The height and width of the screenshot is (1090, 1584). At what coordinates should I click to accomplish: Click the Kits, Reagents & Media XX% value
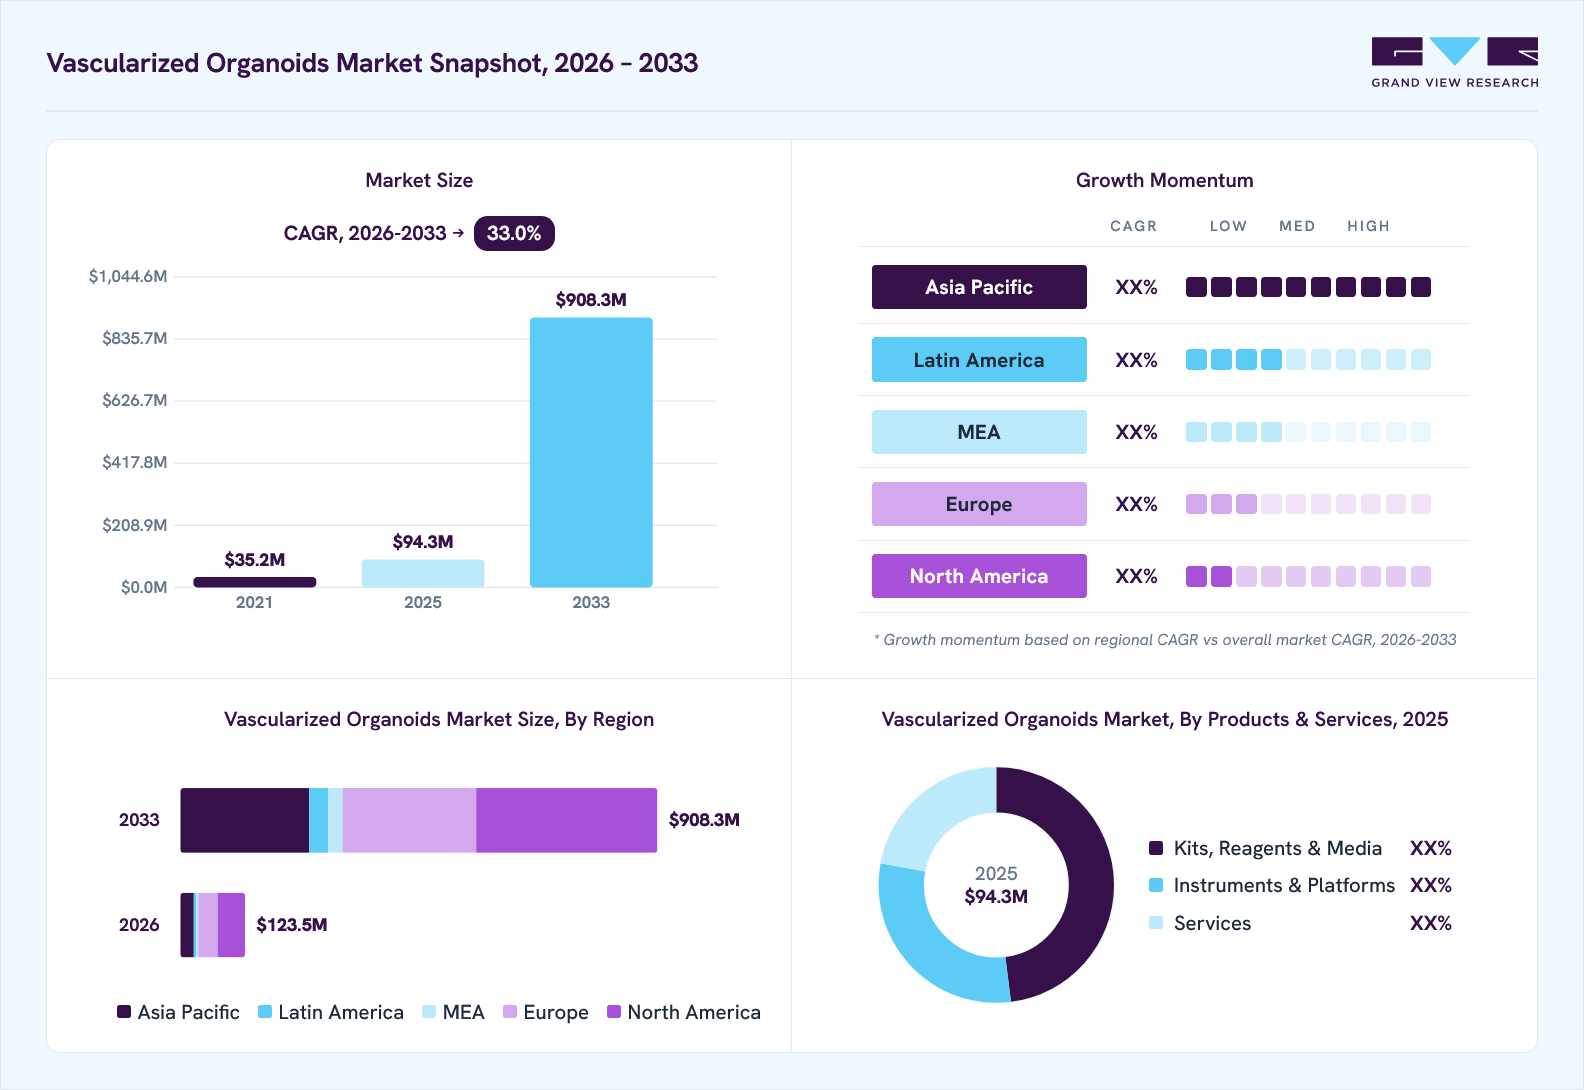pos(1430,848)
